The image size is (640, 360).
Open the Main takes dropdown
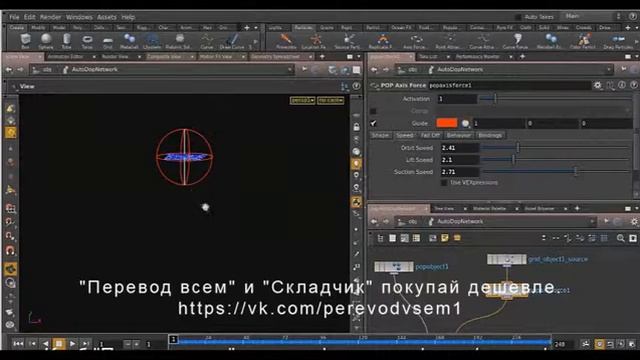592,16
